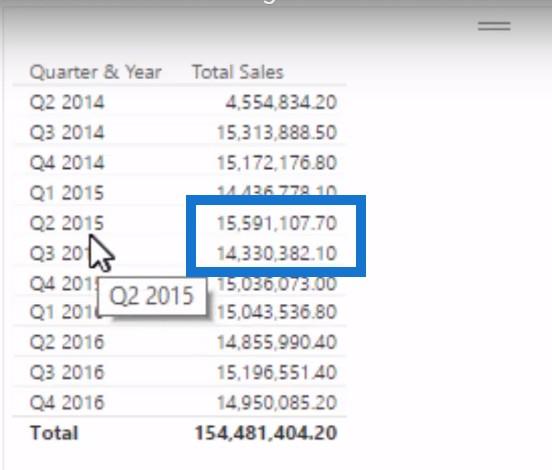
Task: Click the 15,172,176.80 sales value
Action: click(277, 163)
